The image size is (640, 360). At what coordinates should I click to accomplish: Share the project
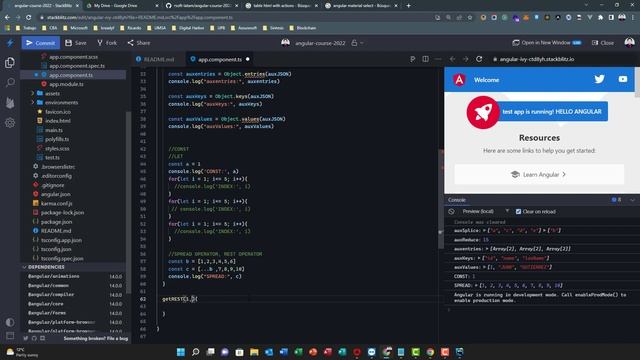(x=139, y=43)
